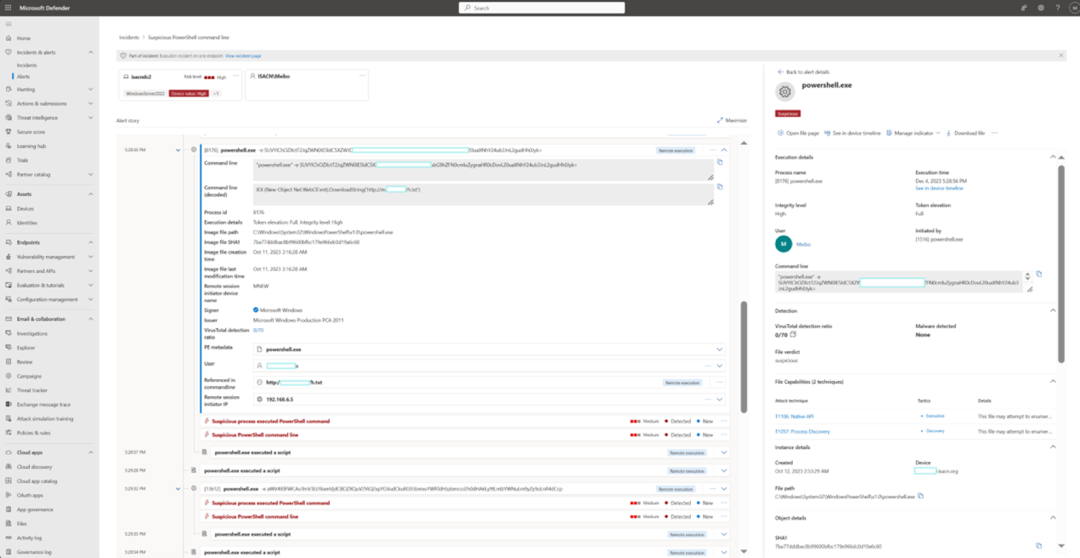Open the VirusTotal detection ratio external icon
Image resolution: width=1080 pixels, height=558 pixels.
pyautogui.click(x=793, y=334)
